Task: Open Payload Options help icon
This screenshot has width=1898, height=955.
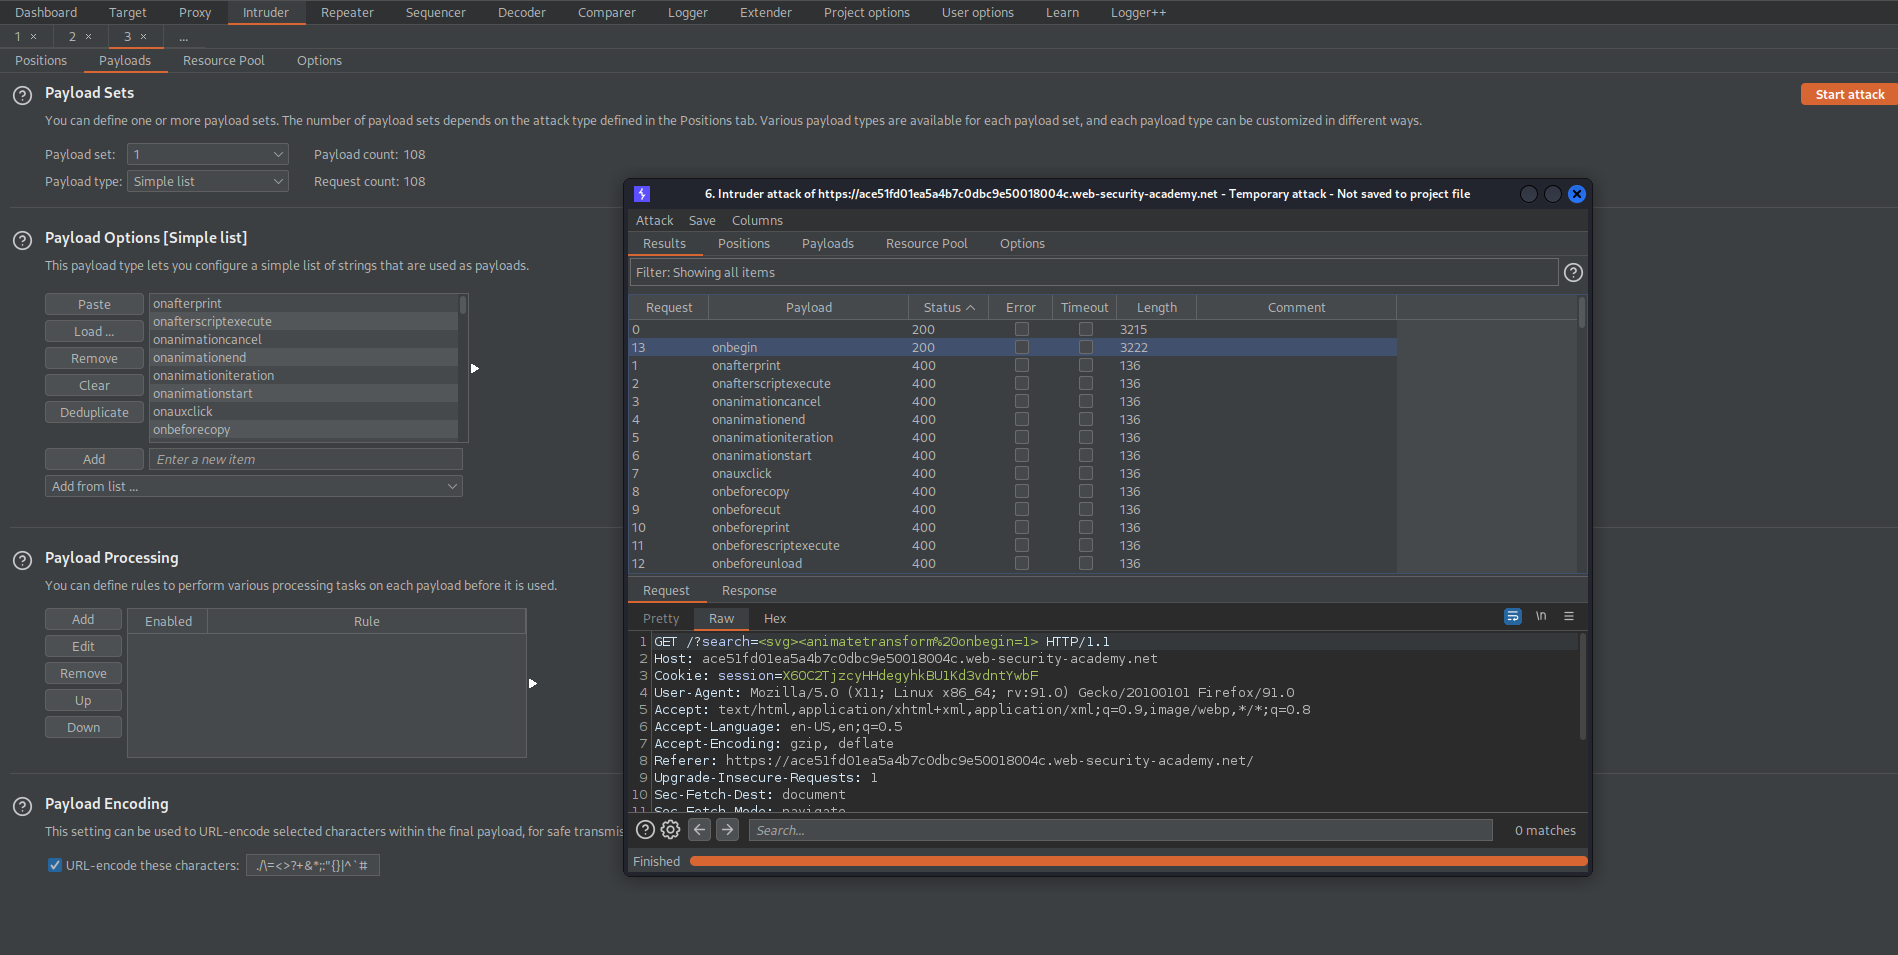Action: [22, 241]
